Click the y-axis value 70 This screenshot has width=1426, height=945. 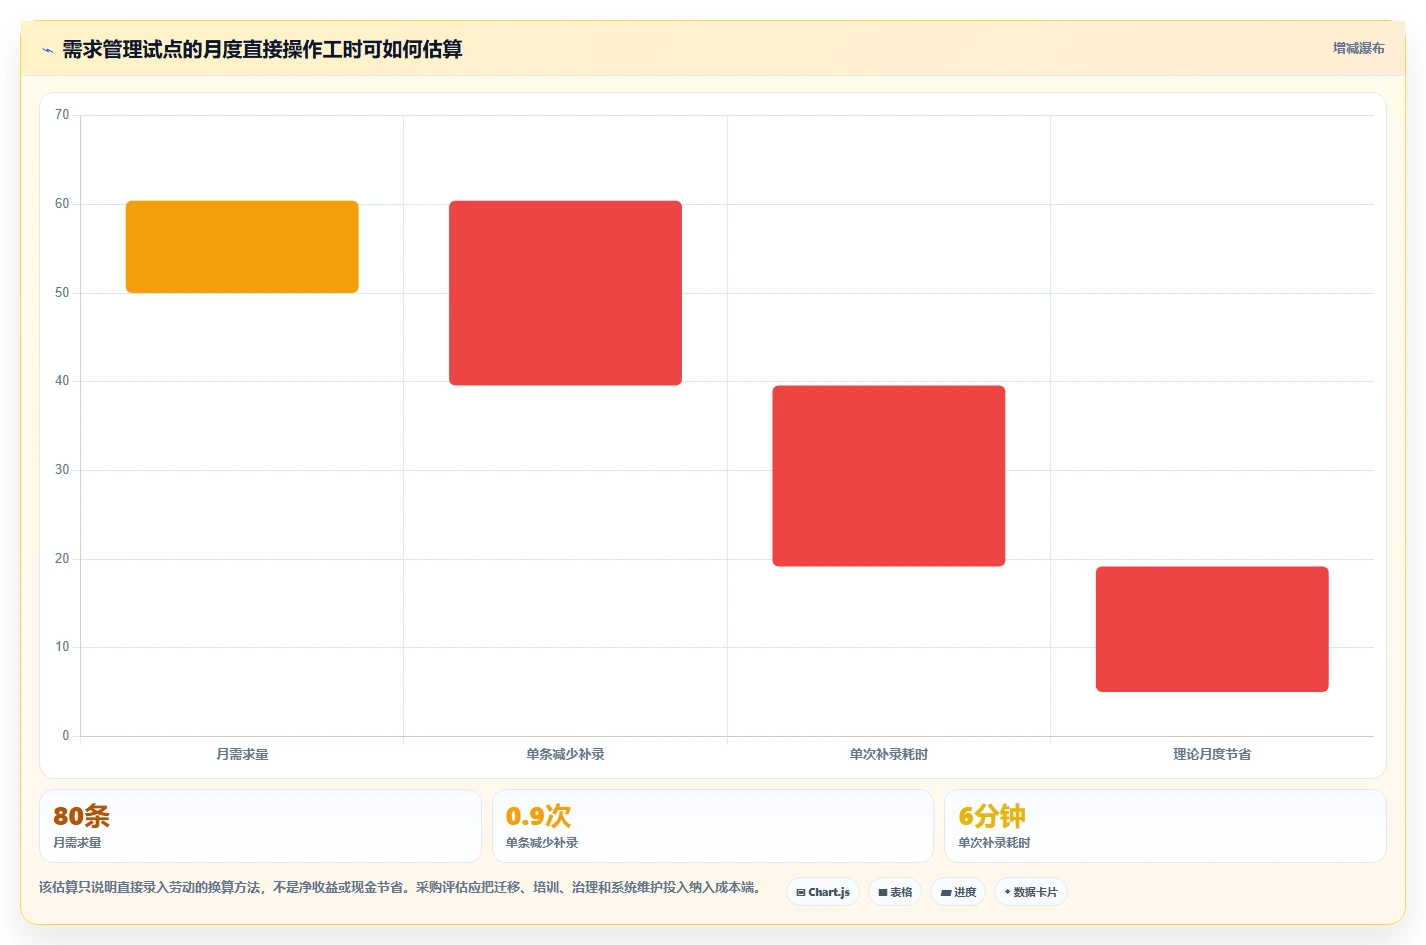(62, 115)
